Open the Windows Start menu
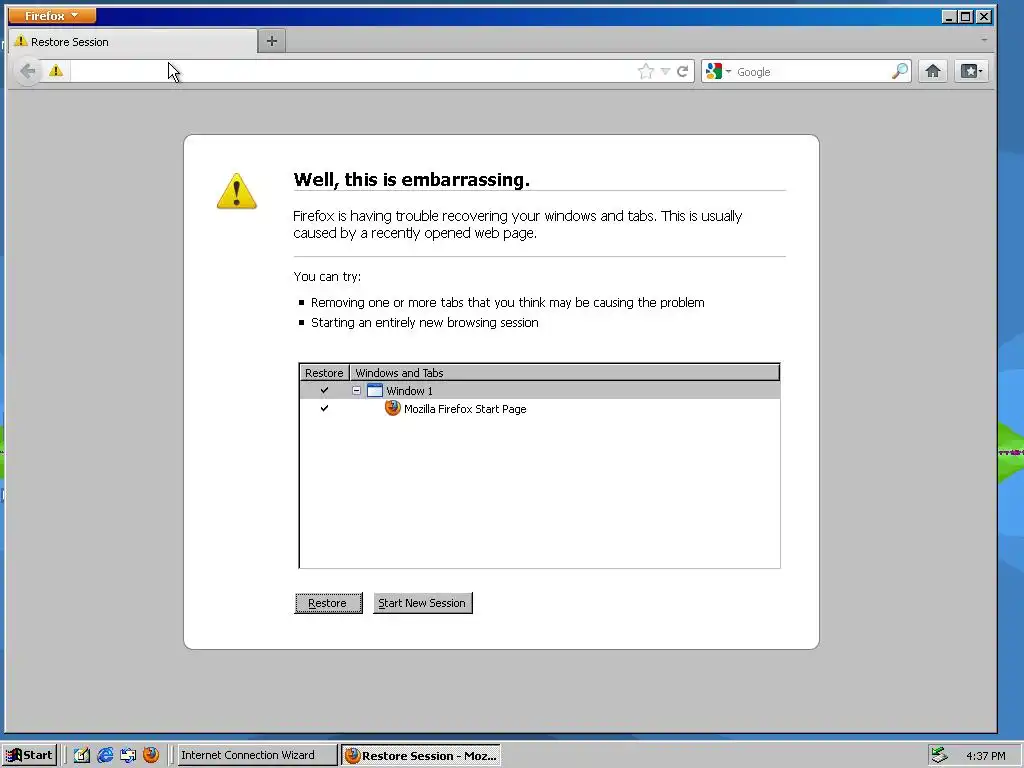The width and height of the screenshot is (1024, 768). [x=29, y=755]
